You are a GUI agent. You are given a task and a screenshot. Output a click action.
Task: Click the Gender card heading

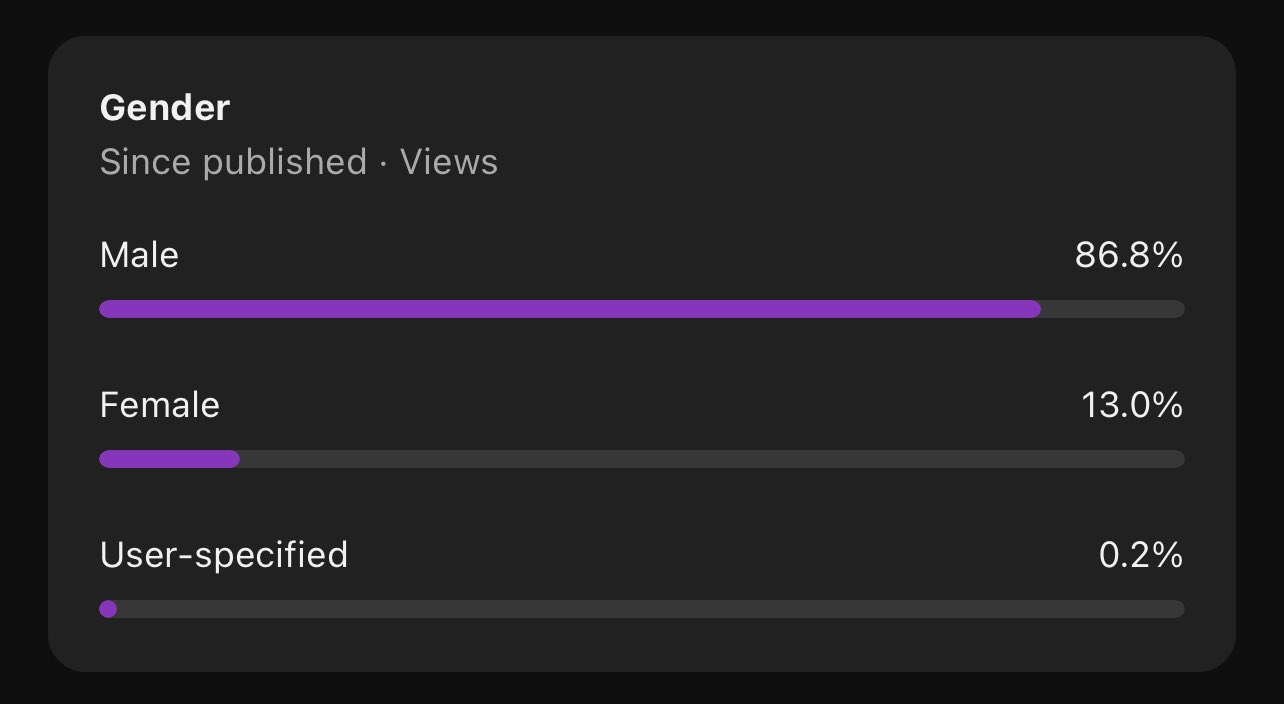(165, 108)
